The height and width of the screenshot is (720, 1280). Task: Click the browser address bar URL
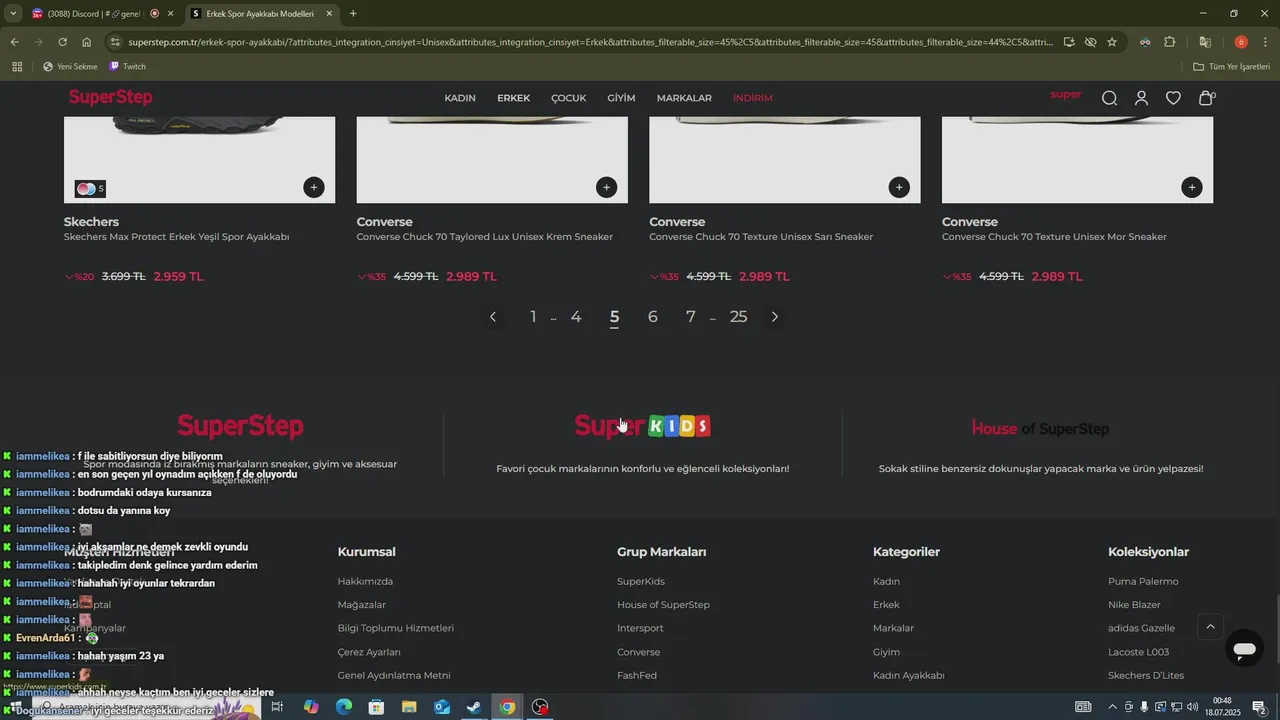pyautogui.click(x=590, y=42)
